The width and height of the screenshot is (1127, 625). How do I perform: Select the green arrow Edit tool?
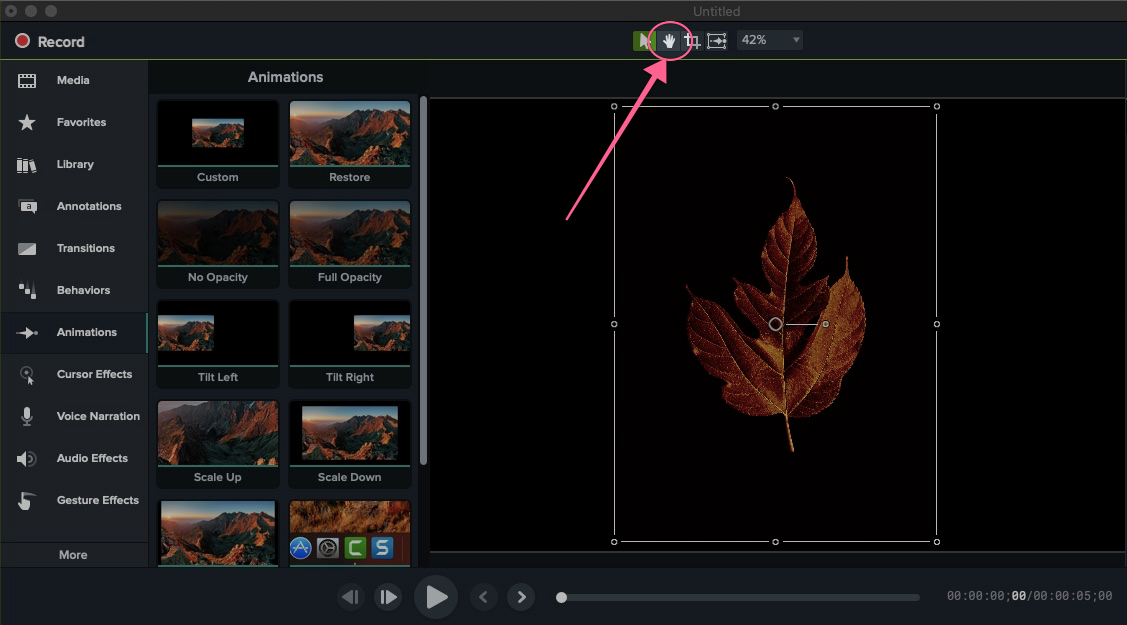(642, 41)
